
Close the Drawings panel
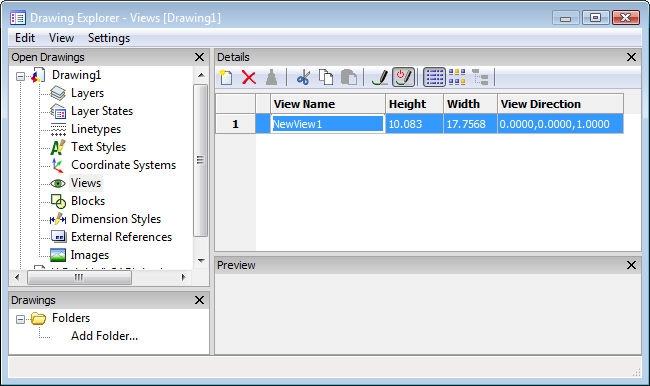pos(199,300)
